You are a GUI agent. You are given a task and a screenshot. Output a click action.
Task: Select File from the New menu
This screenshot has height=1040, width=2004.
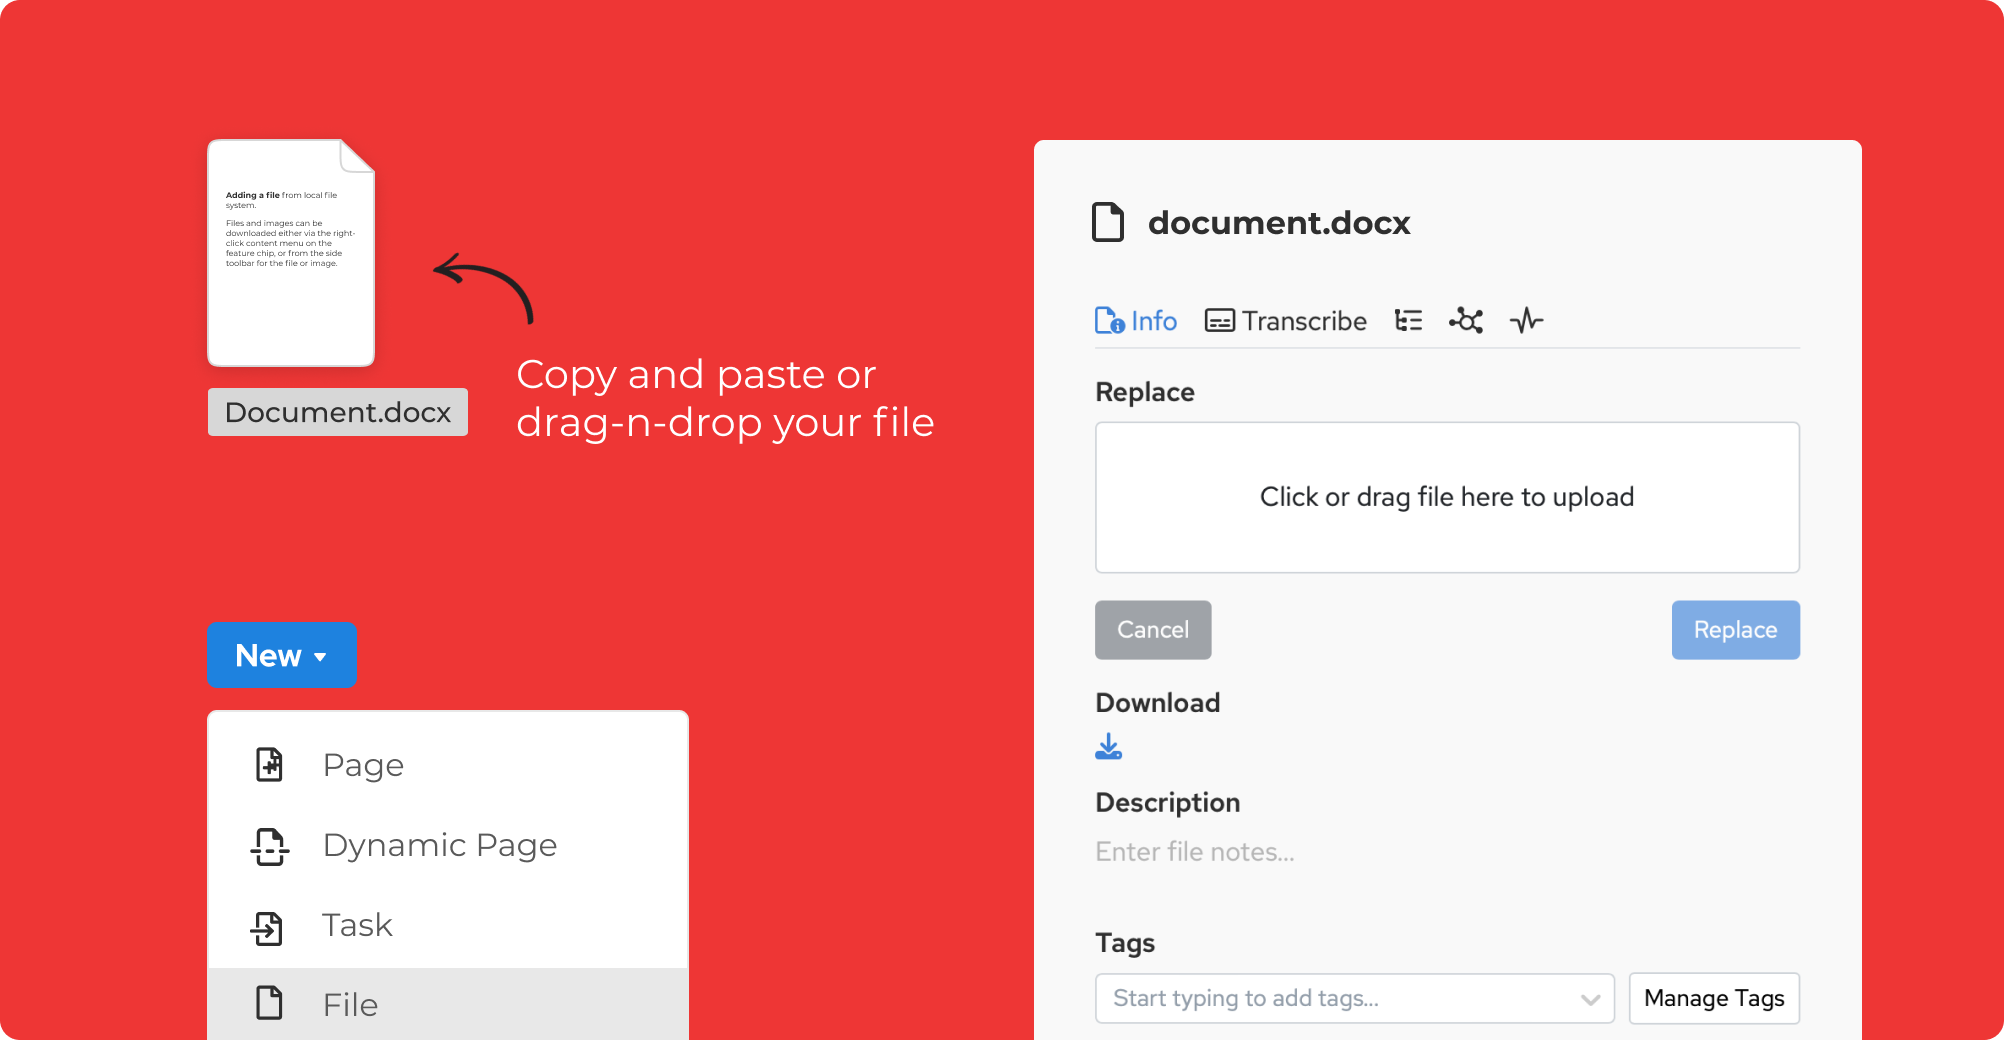[x=350, y=1004]
